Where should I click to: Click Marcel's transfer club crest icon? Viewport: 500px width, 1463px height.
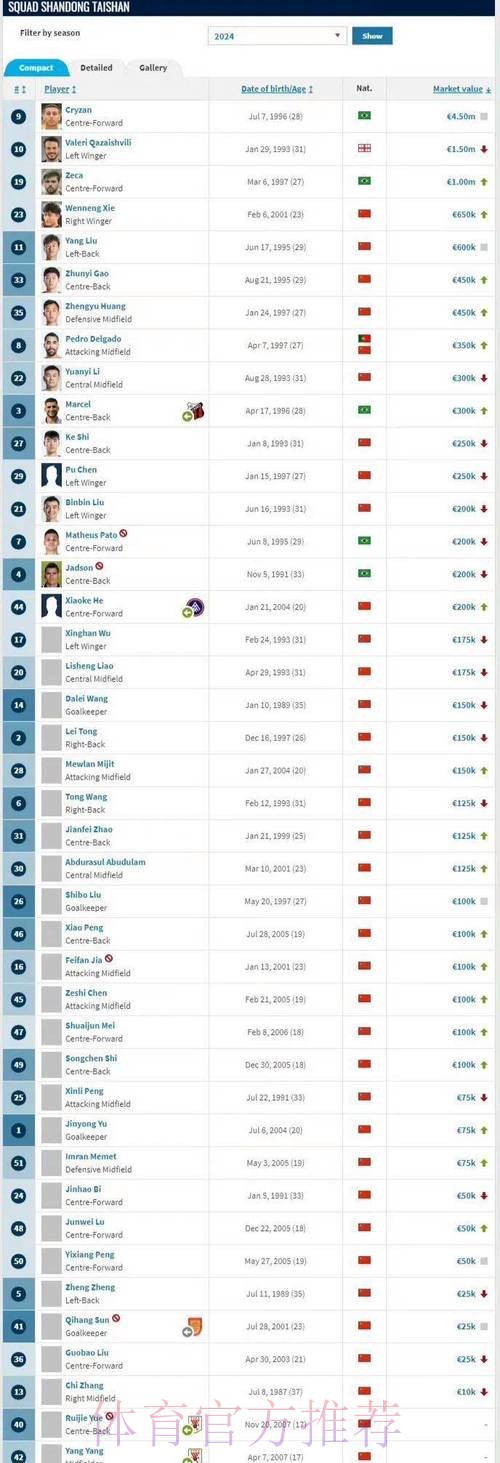point(196,411)
